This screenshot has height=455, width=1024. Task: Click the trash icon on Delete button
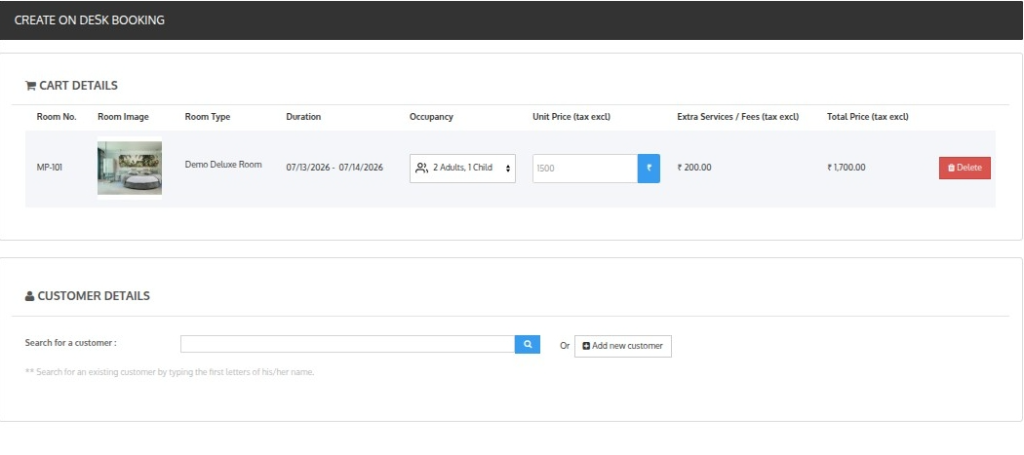coord(951,168)
